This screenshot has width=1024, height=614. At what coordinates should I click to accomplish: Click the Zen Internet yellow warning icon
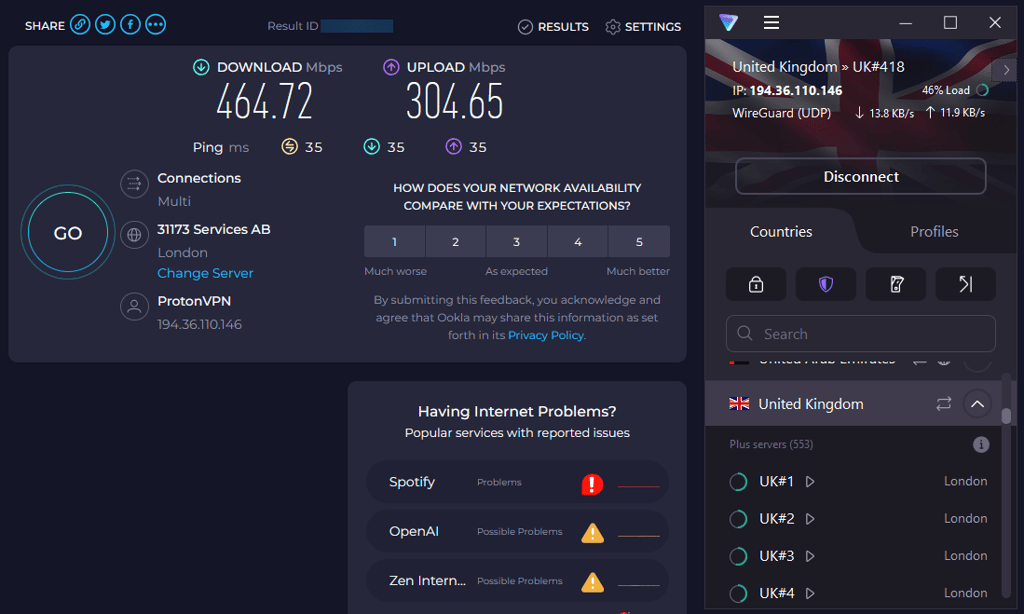[x=592, y=582]
